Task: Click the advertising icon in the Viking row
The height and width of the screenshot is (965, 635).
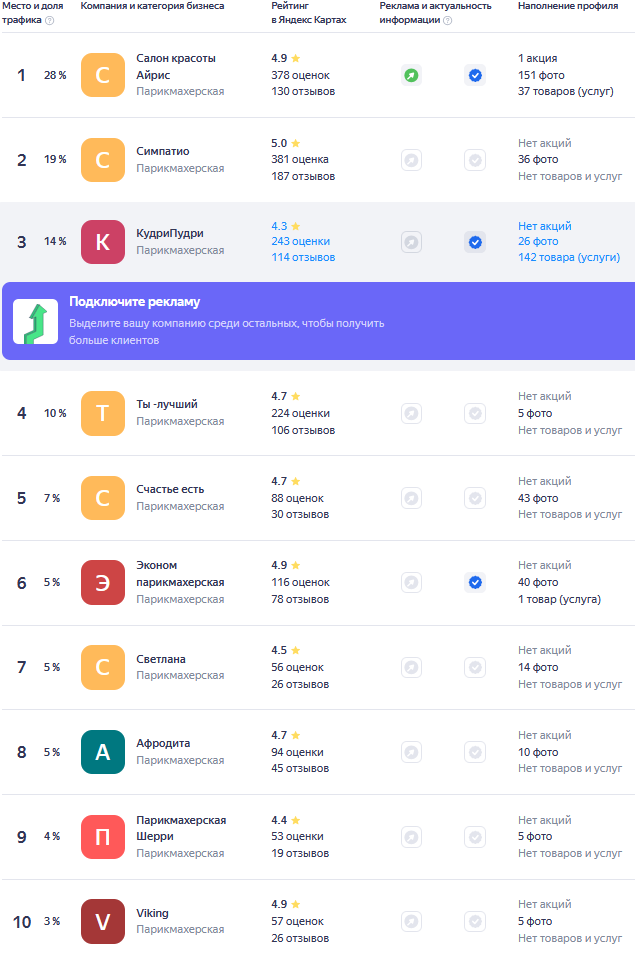Action: click(411, 921)
